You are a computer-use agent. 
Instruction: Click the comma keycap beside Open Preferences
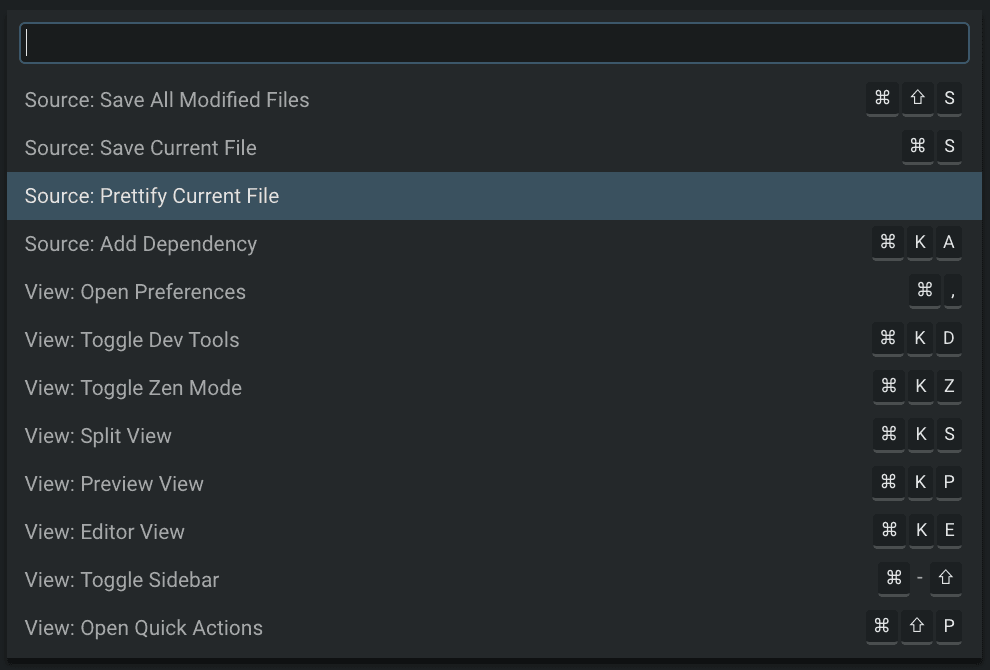coord(951,291)
